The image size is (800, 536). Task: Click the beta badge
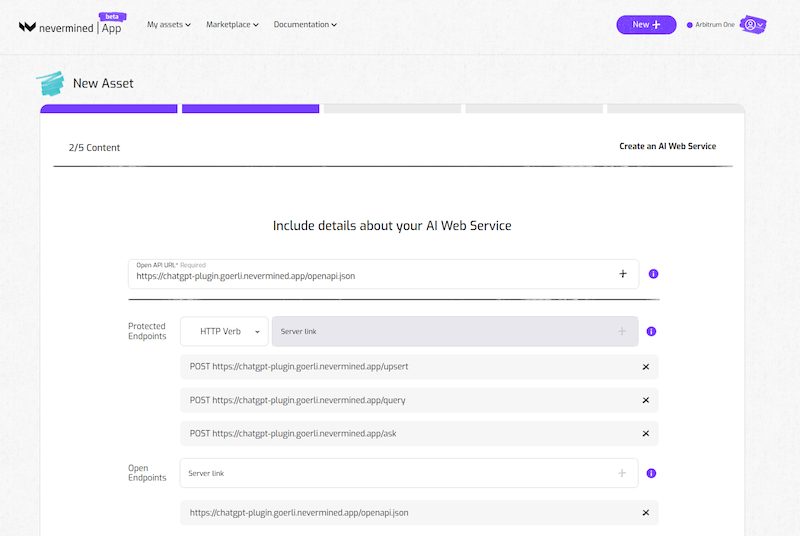(x=112, y=17)
